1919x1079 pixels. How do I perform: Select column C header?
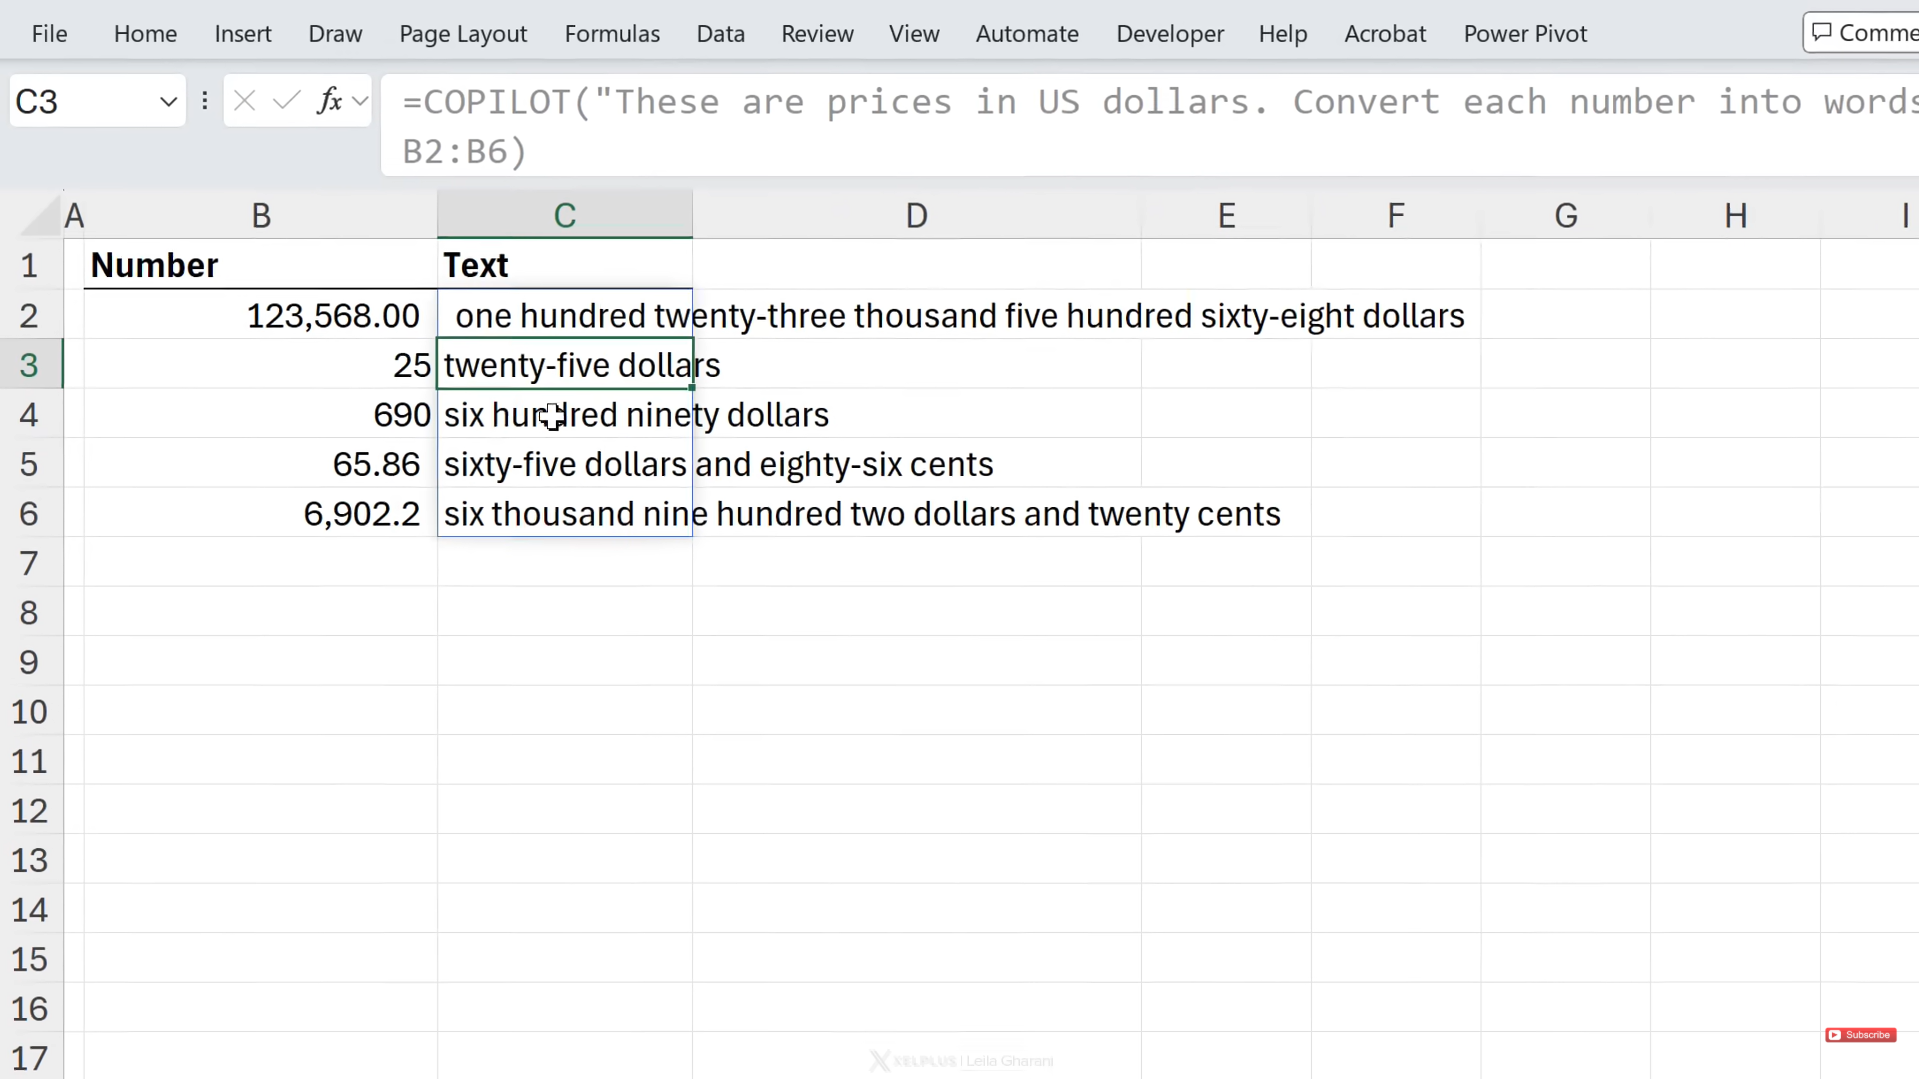pos(565,215)
